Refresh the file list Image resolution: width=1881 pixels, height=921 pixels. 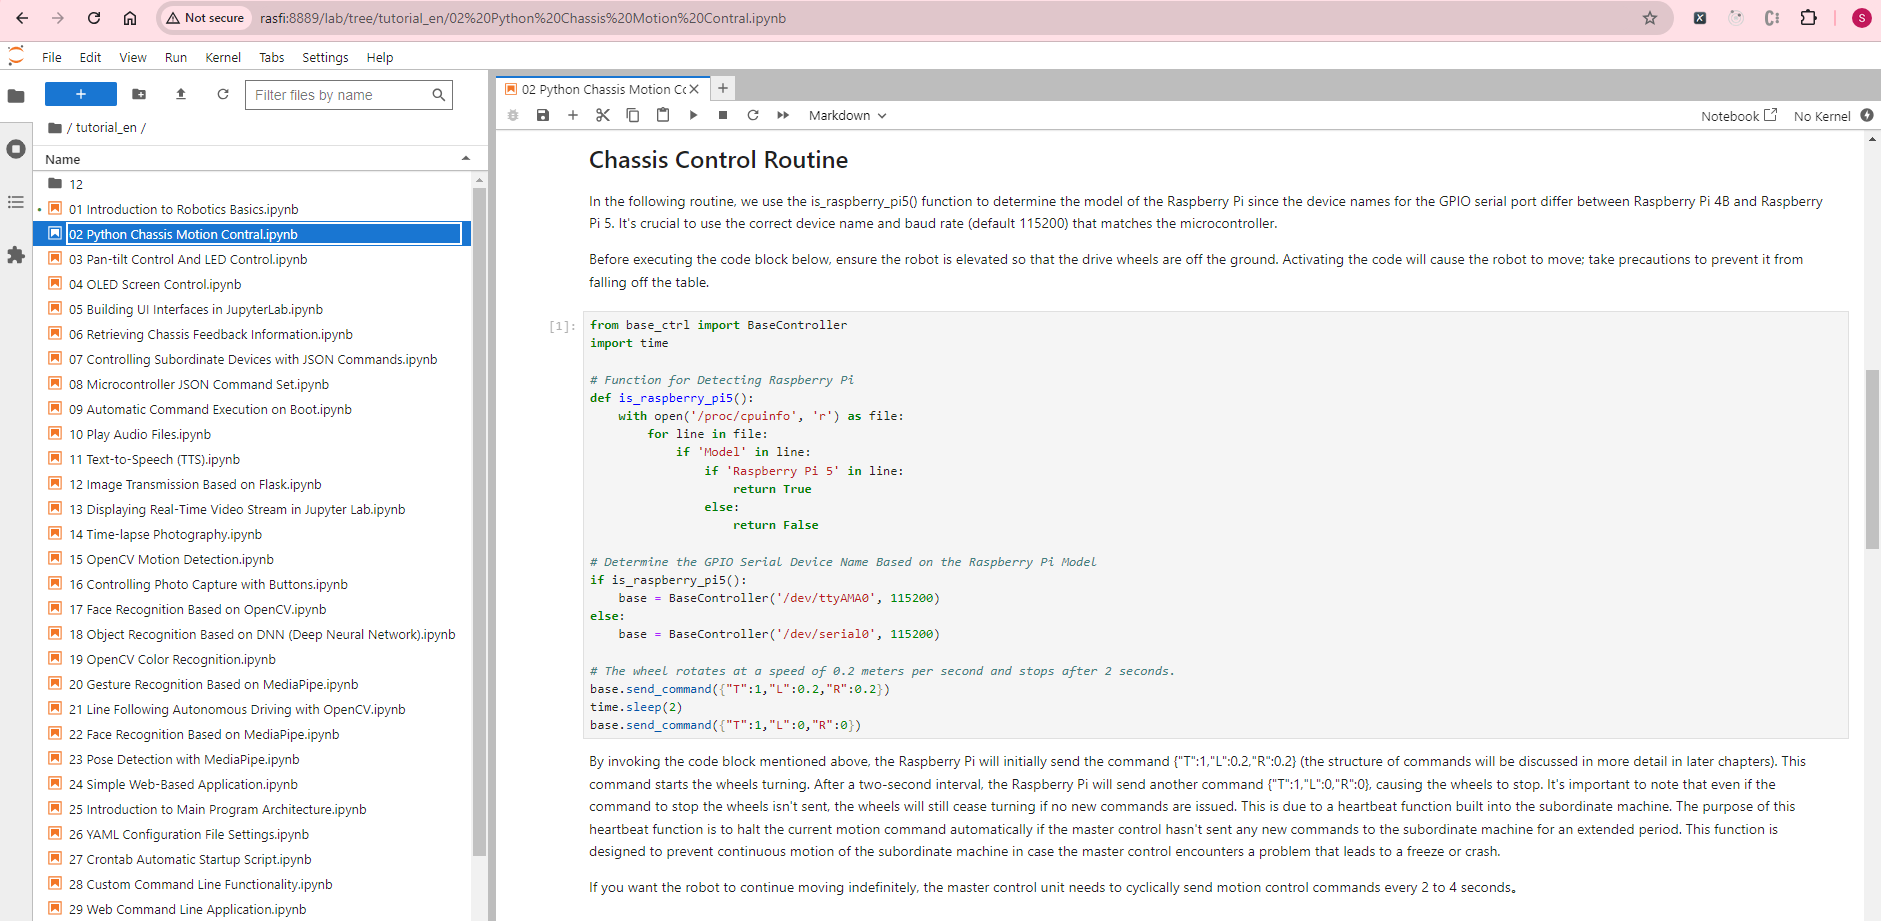(x=223, y=94)
